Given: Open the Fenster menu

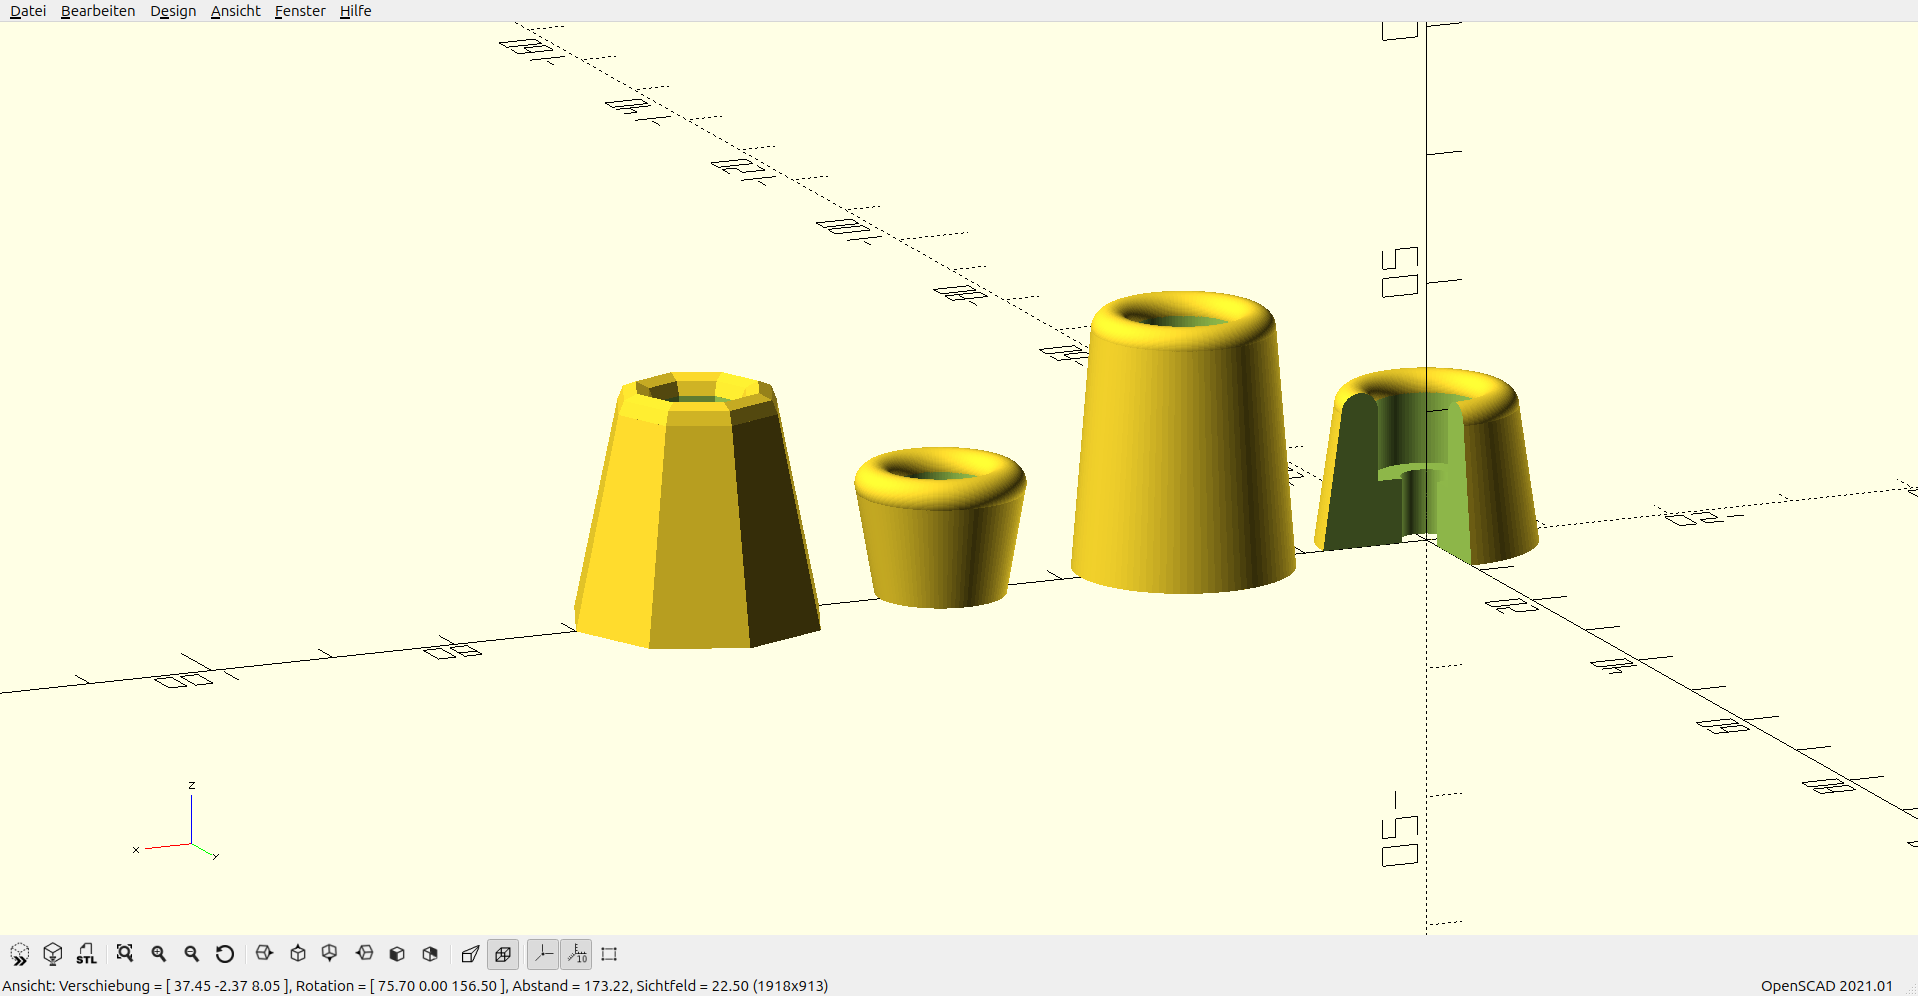Looking at the screenshot, I should click(300, 11).
